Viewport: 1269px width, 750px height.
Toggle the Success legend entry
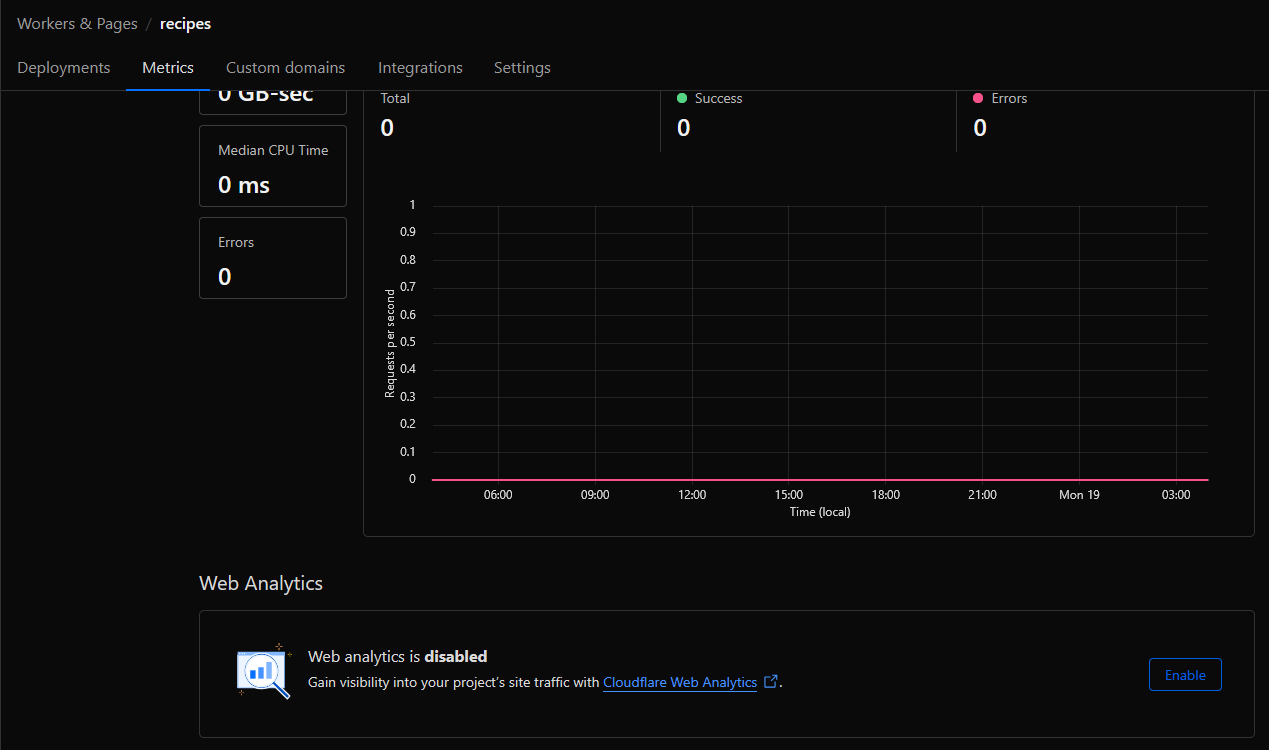coord(709,98)
